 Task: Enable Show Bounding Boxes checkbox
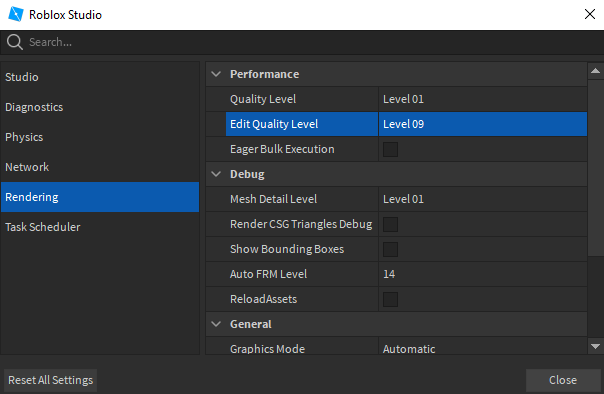[390, 250]
